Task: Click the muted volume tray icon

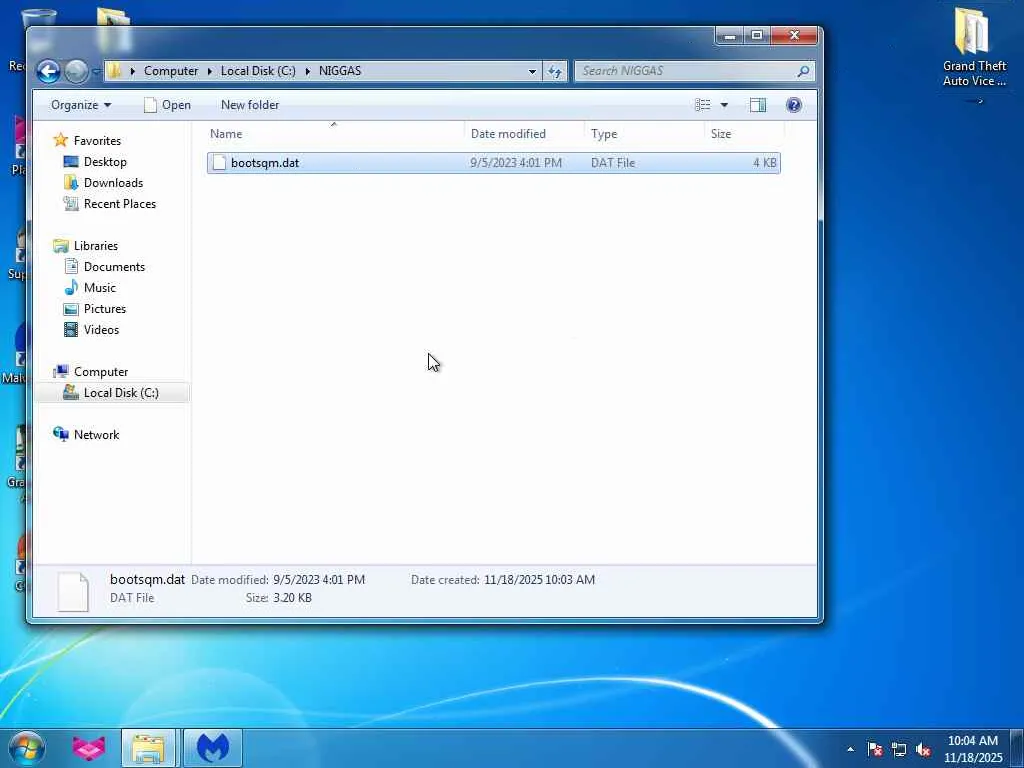Action: (x=923, y=749)
